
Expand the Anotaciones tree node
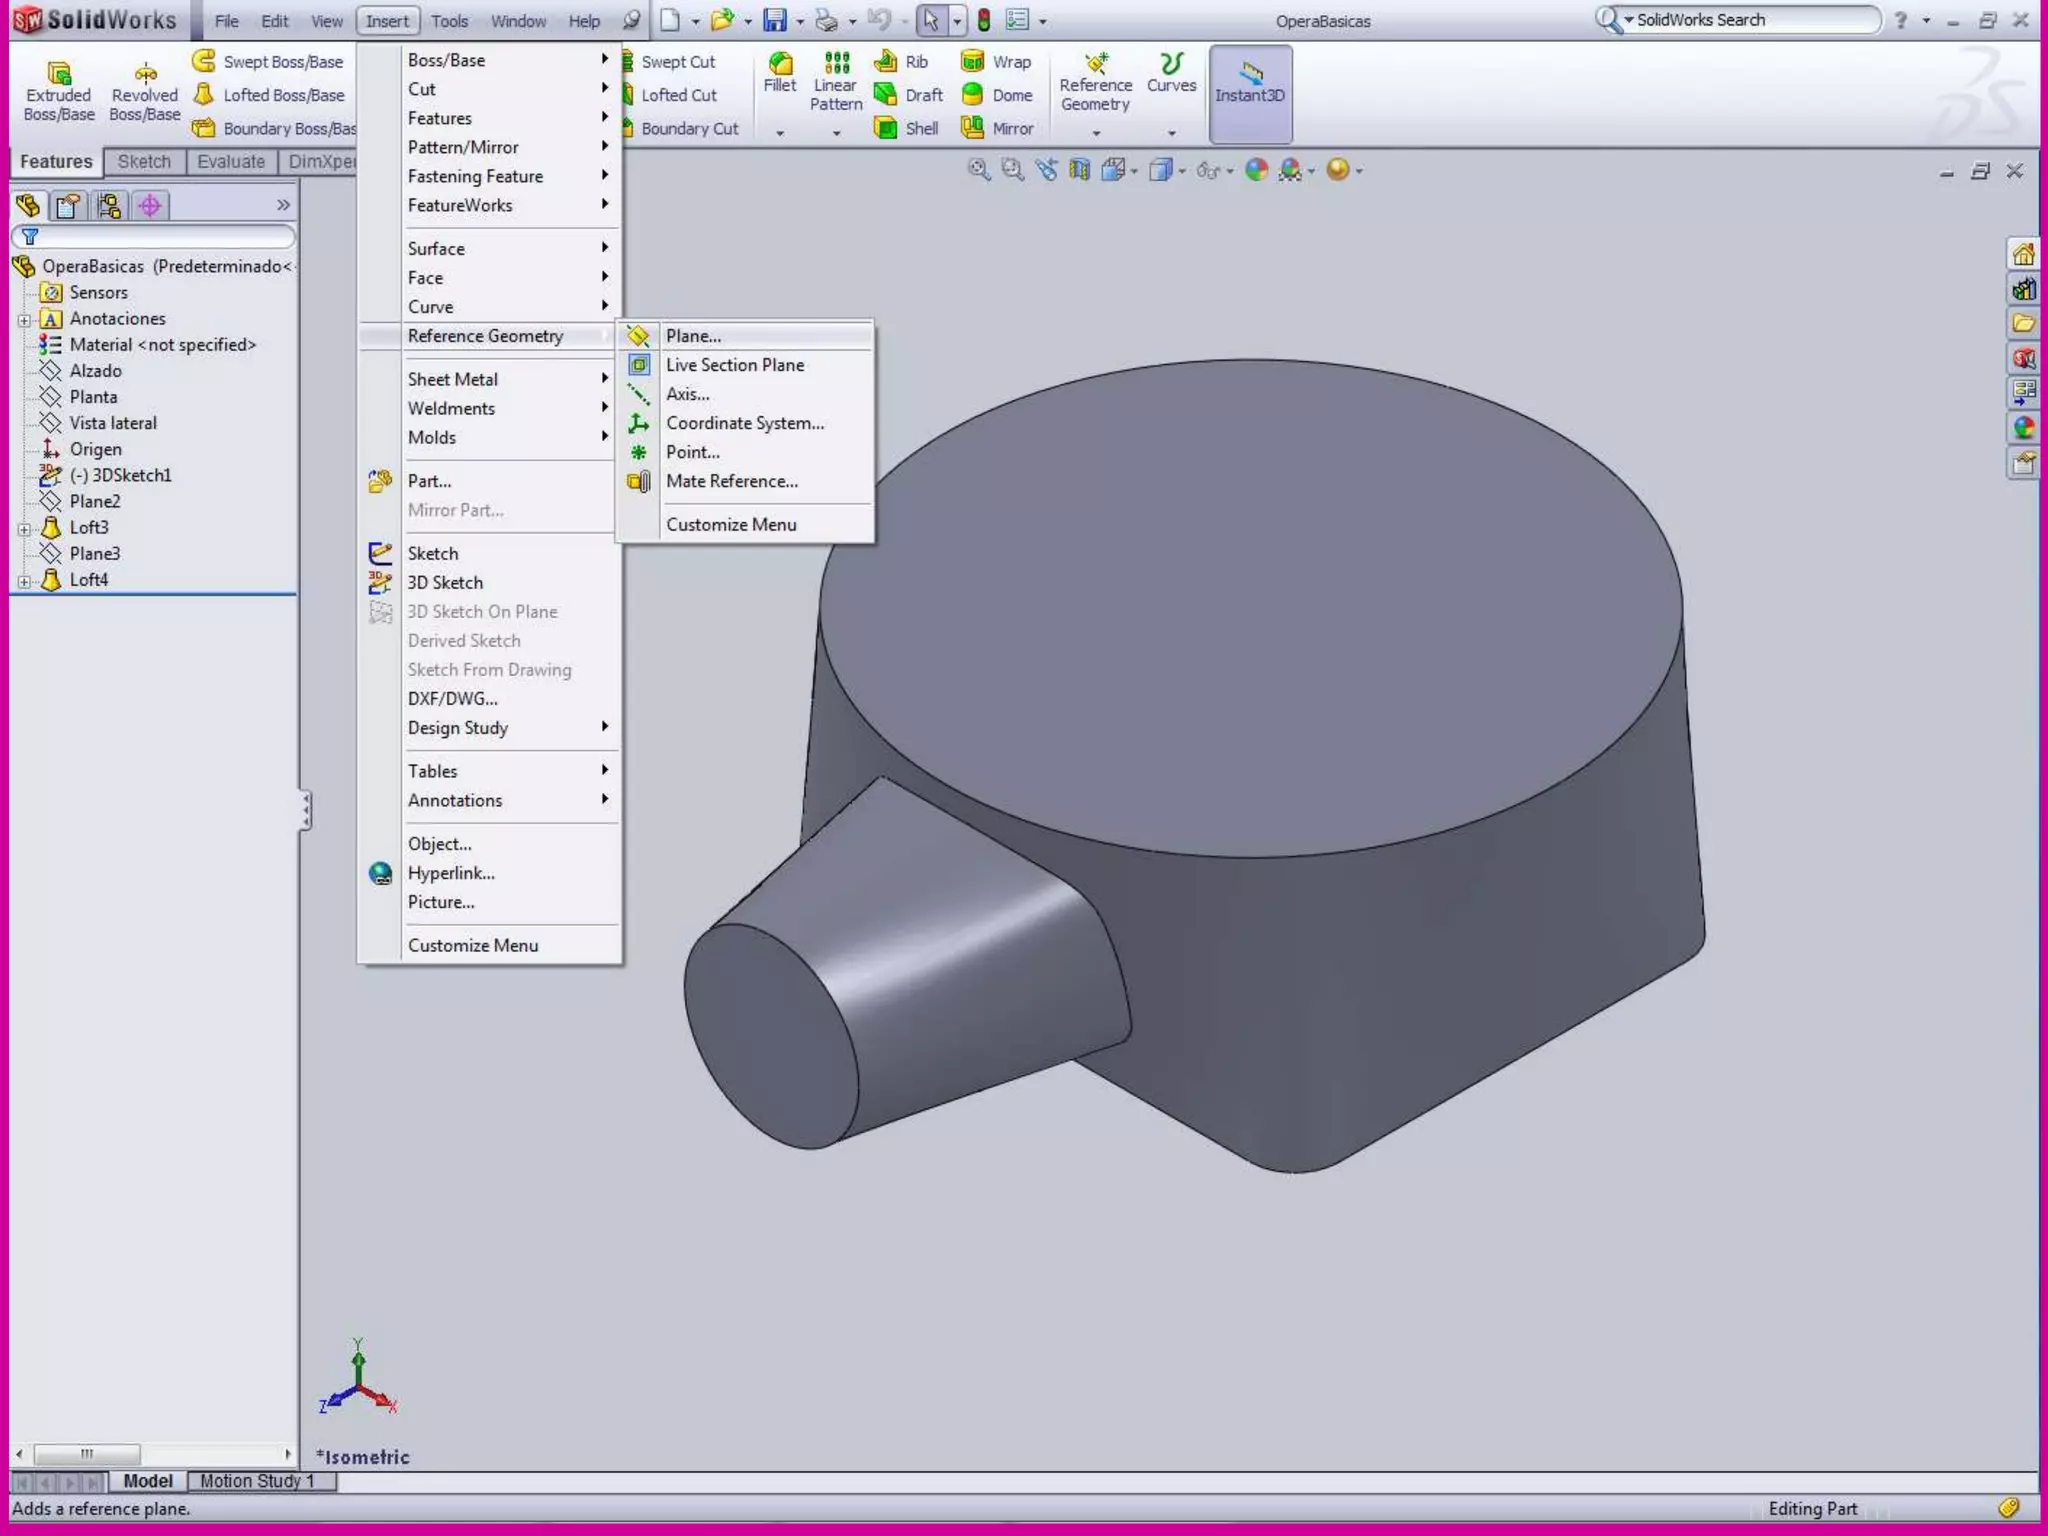tap(24, 320)
